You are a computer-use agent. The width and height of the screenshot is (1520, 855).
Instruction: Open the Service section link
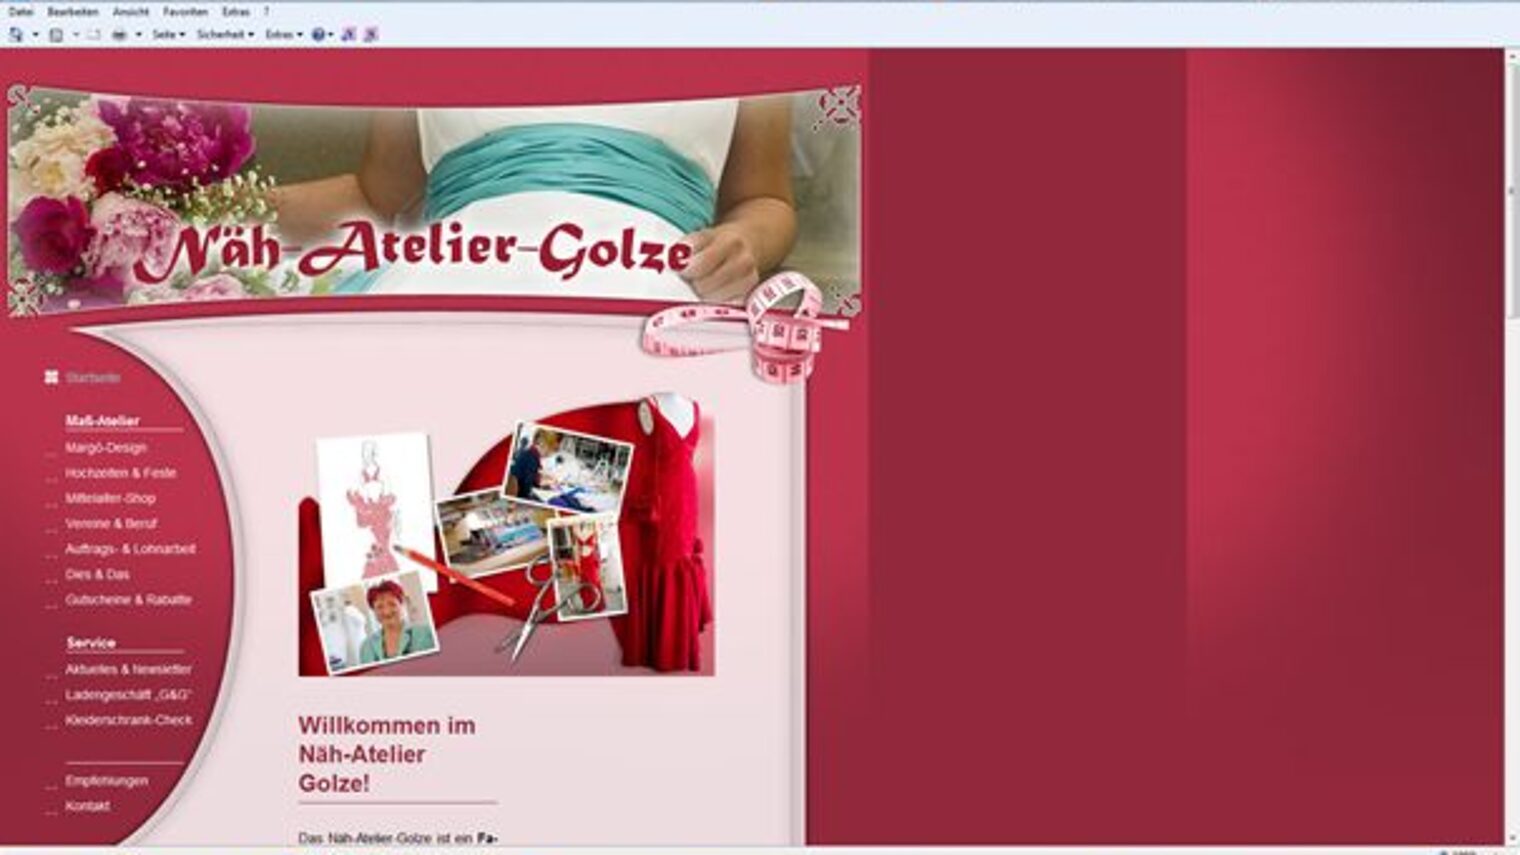coord(91,643)
